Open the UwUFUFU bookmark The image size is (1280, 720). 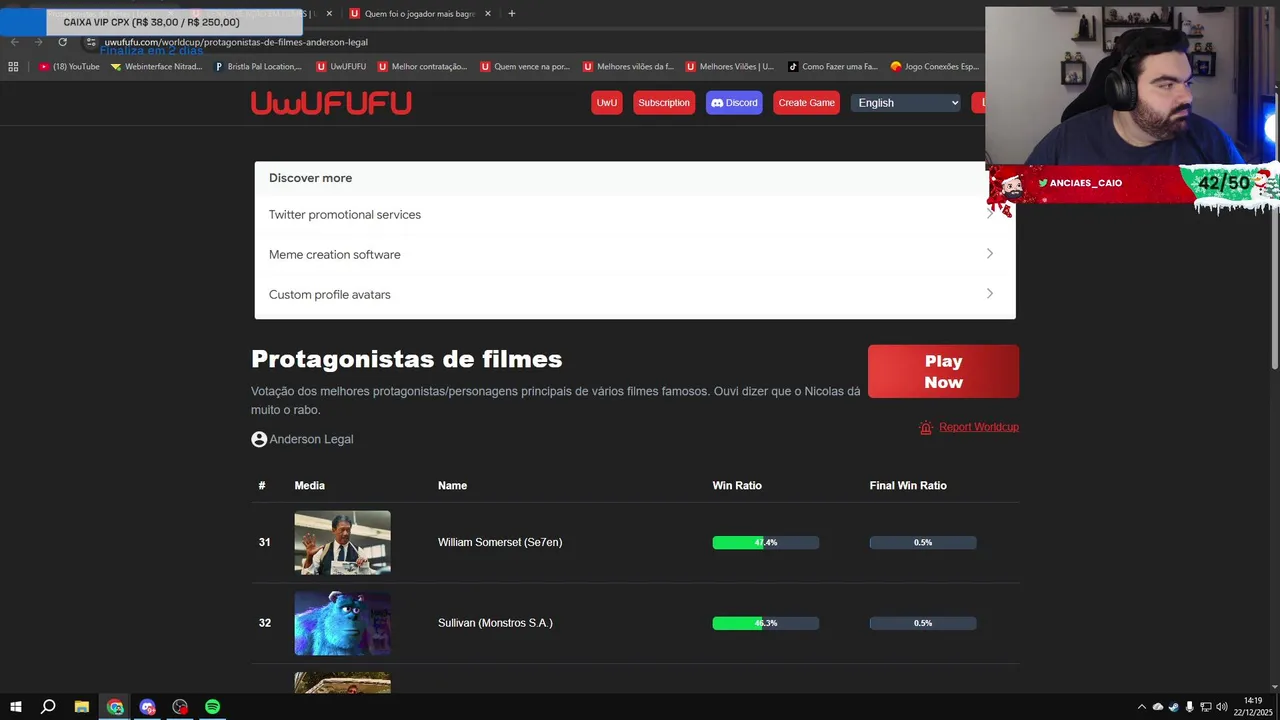tap(341, 67)
